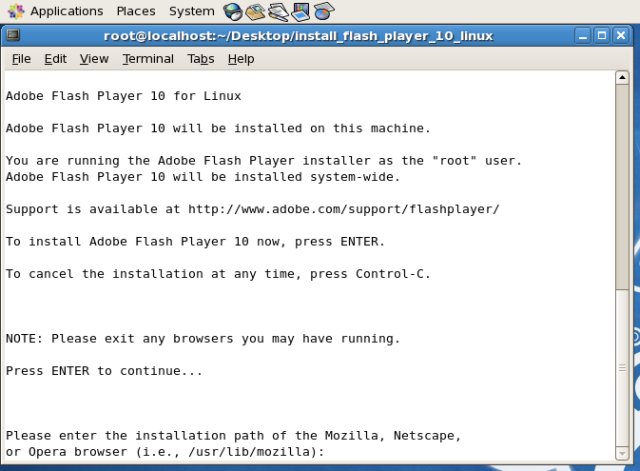Viewport: 640px width, 471px height.
Task: Launch the presentation app panel icon
Action: coord(301,11)
